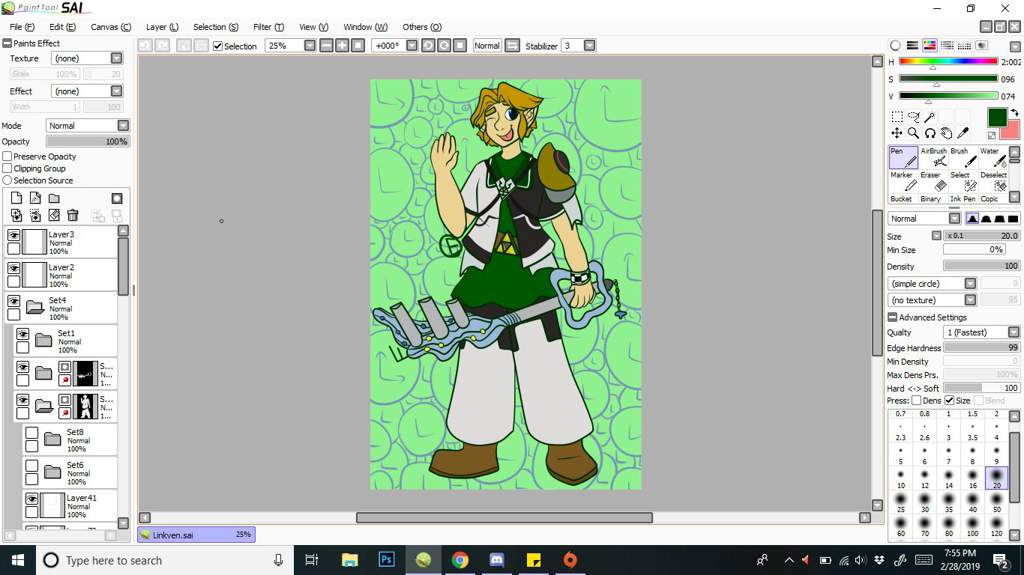Image resolution: width=1024 pixels, height=575 pixels.
Task: Hide Layer3 with its eye icon
Action: click(14, 235)
